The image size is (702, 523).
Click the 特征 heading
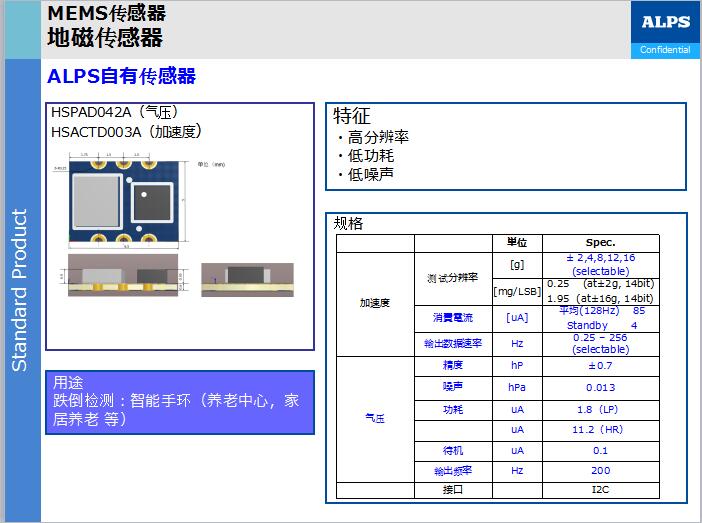[x=352, y=116]
